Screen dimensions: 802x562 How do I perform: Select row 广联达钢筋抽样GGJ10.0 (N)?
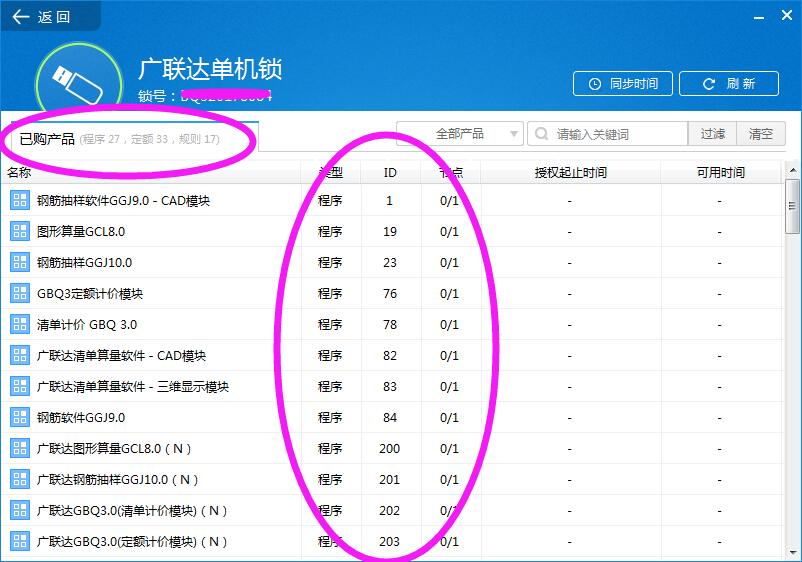pyautogui.click(x=392, y=479)
